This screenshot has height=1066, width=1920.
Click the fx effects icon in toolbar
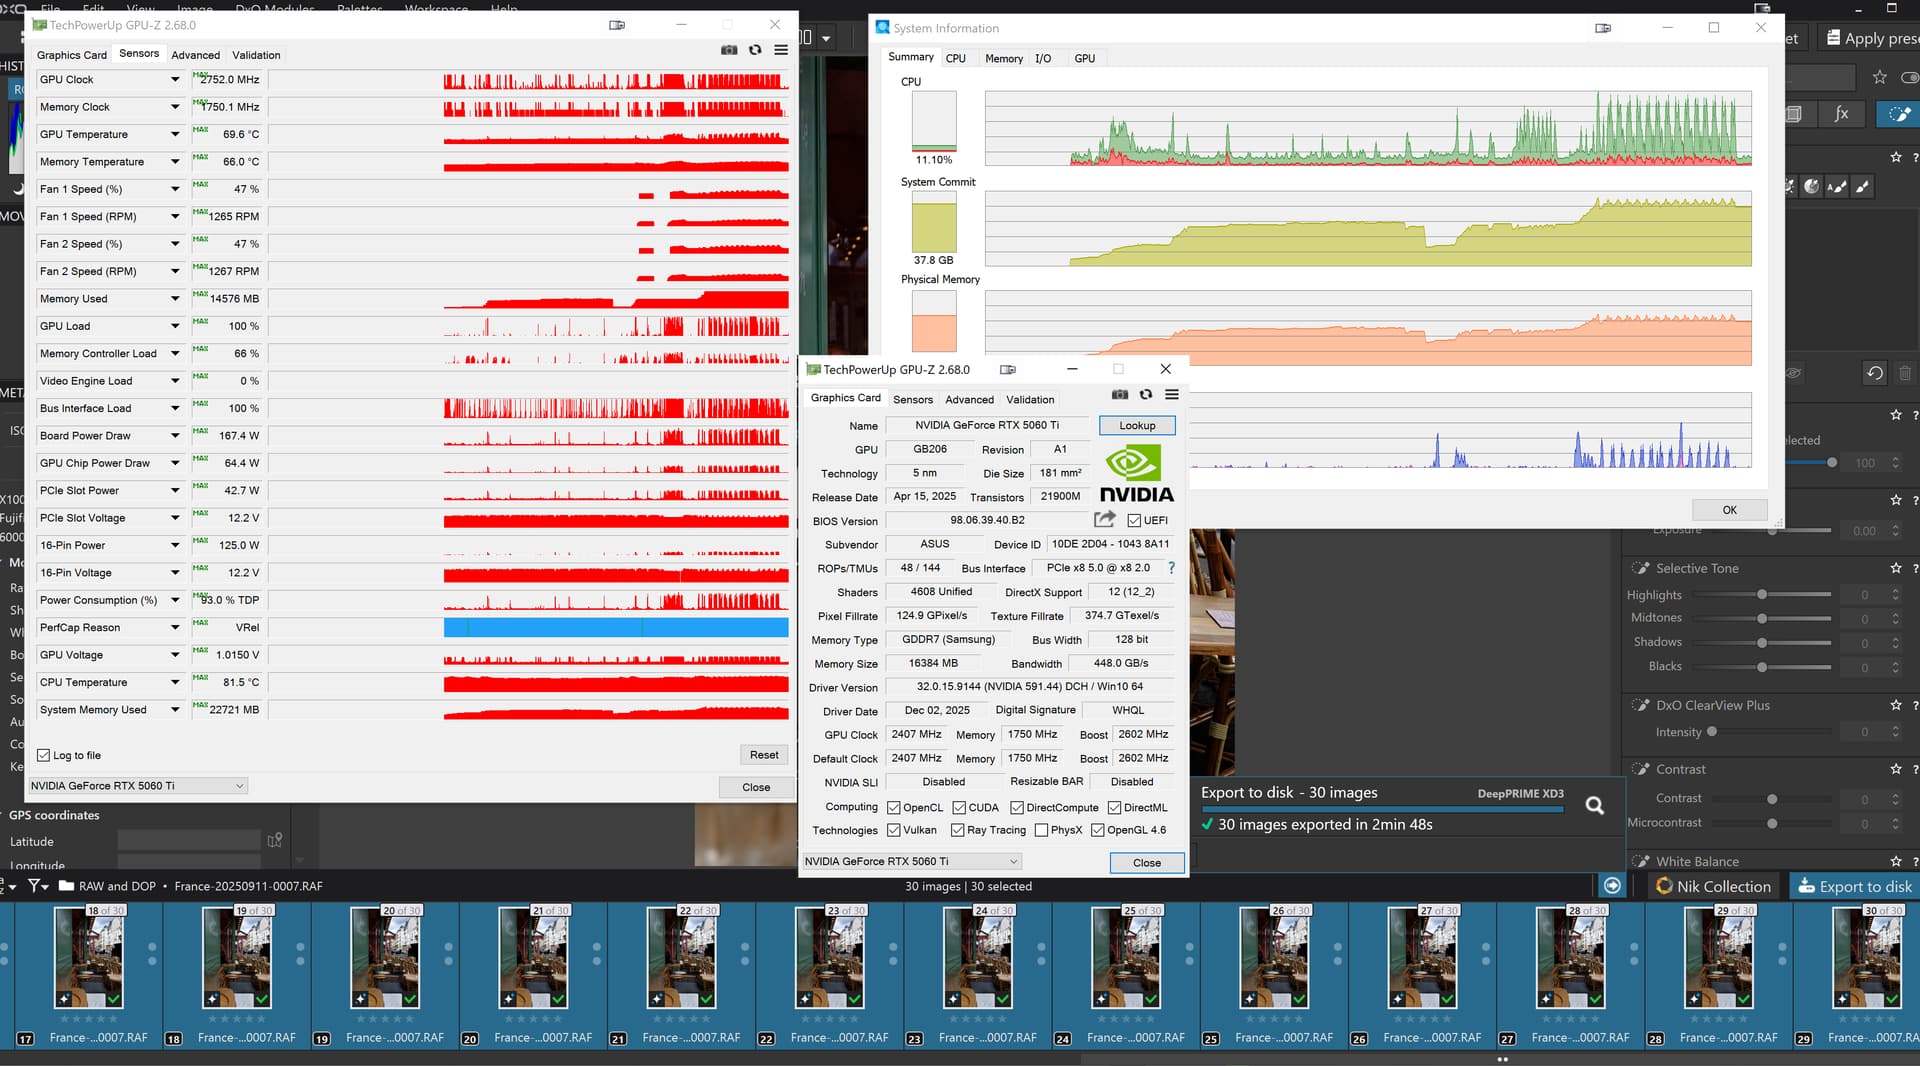(x=1841, y=114)
